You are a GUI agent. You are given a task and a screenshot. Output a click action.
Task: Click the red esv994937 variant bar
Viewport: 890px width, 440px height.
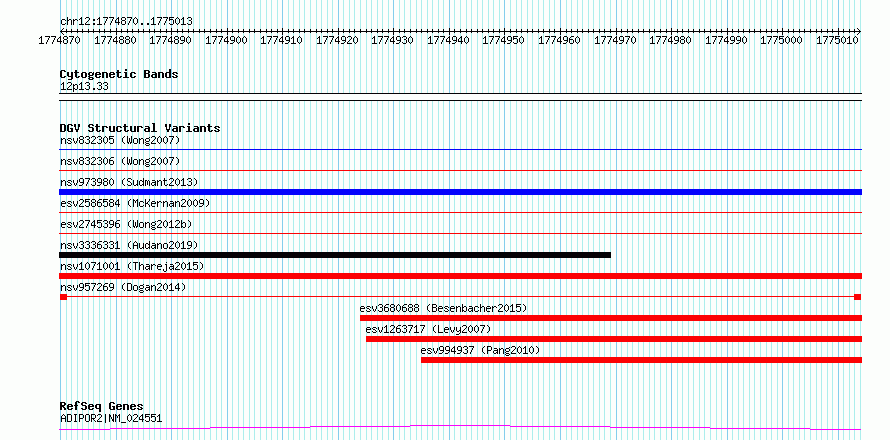pos(641,360)
